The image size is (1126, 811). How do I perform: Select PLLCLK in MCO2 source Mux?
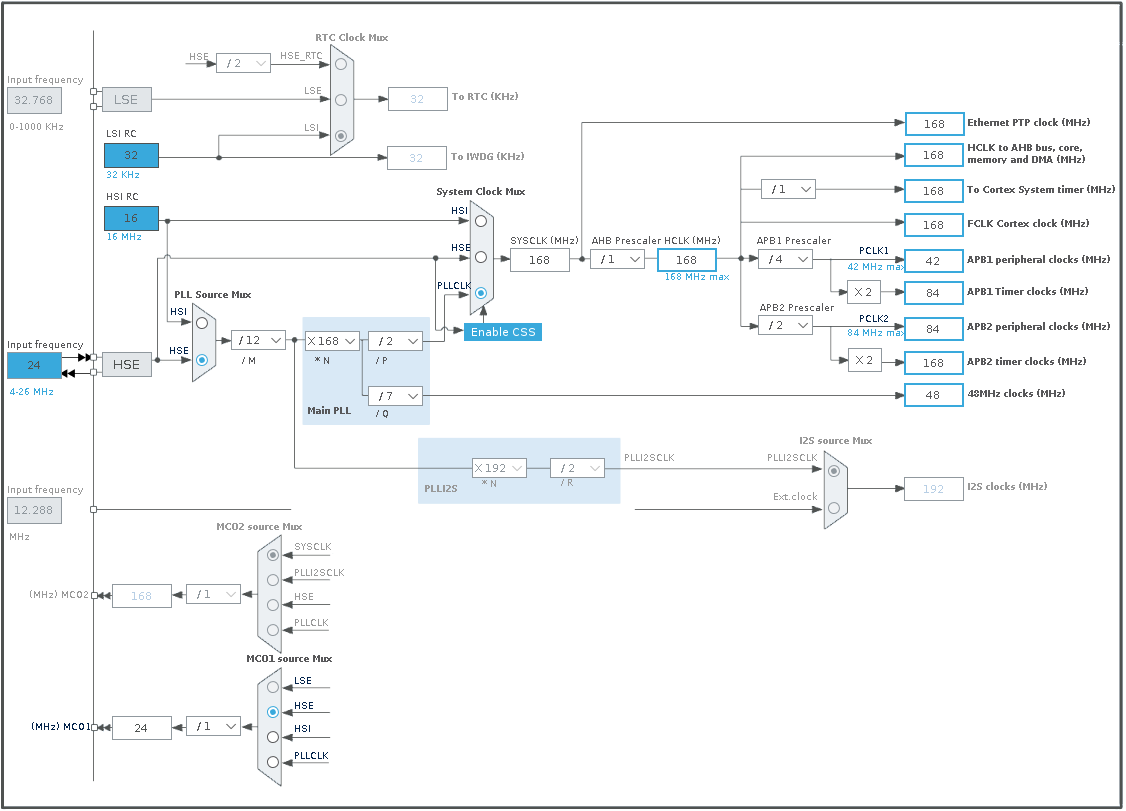[273, 630]
